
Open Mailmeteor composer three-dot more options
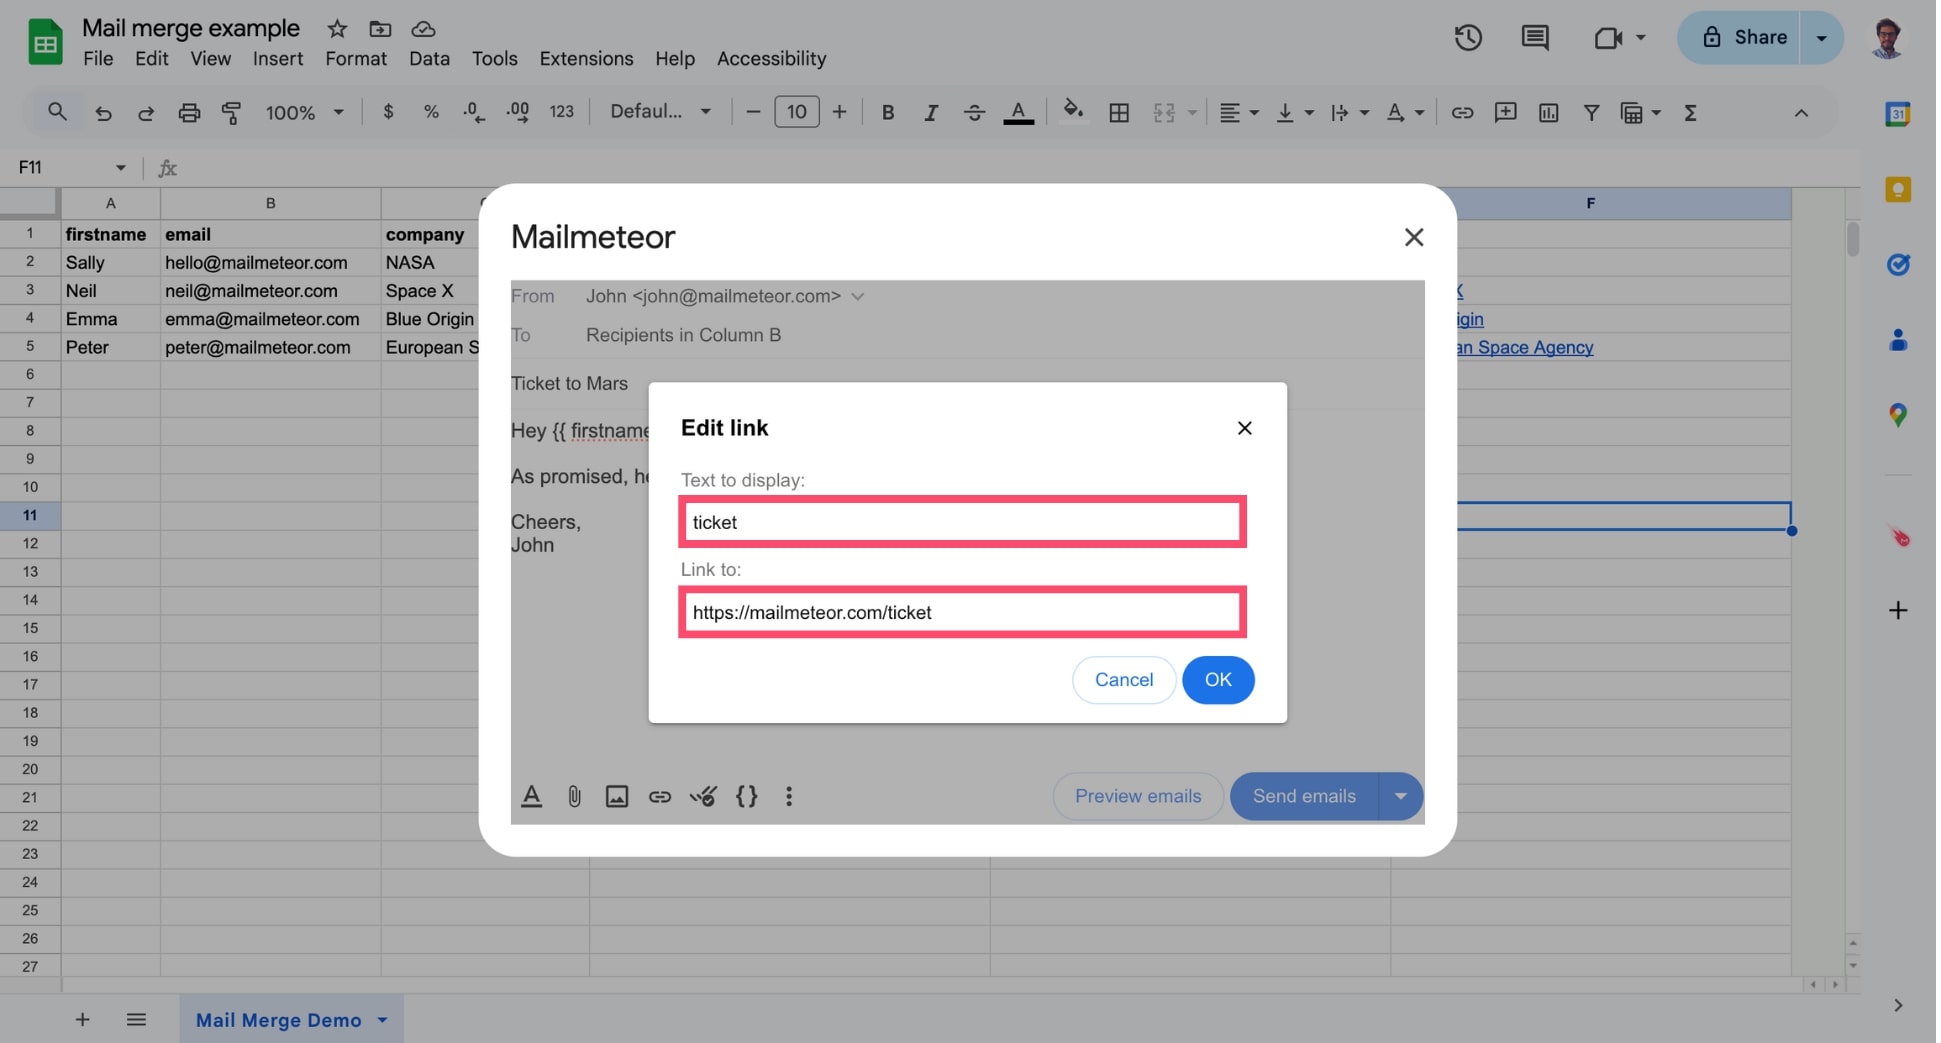click(x=789, y=796)
